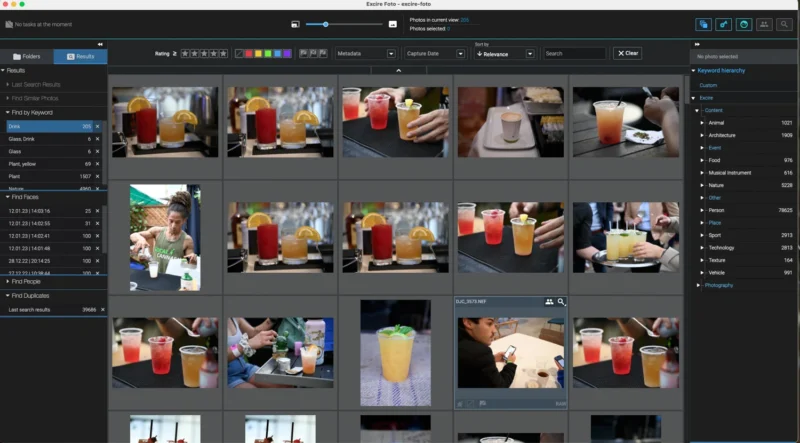The height and width of the screenshot is (443, 800).
Task: Open the Metadata dropdown
Action: (x=366, y=53)
